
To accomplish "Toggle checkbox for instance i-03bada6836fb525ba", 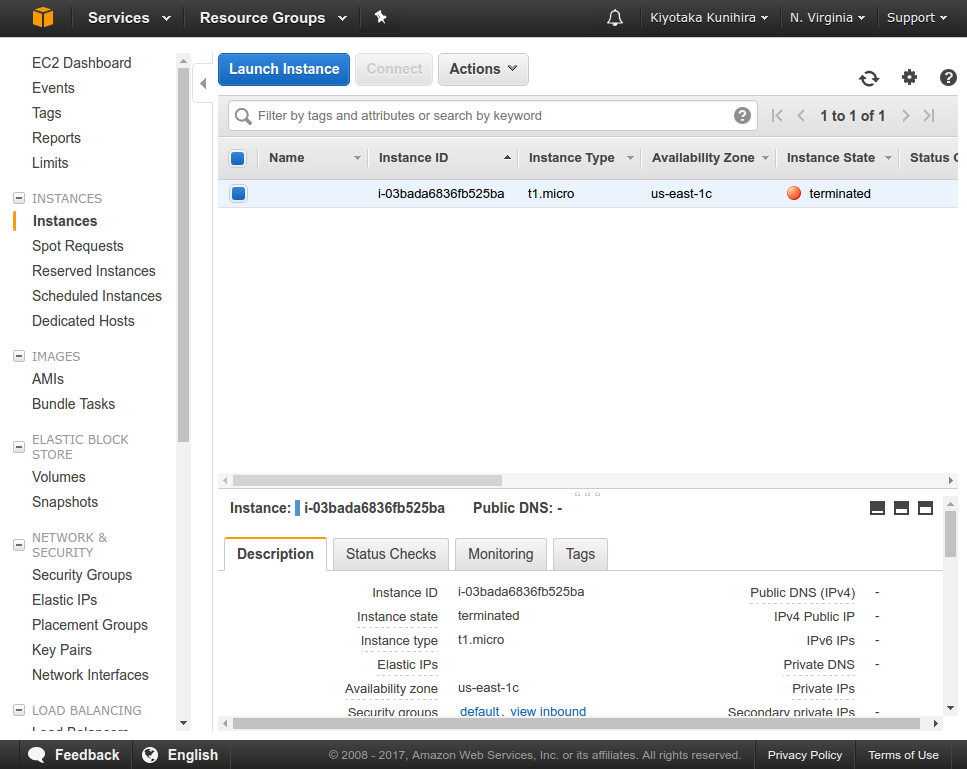I will (238, 194).
